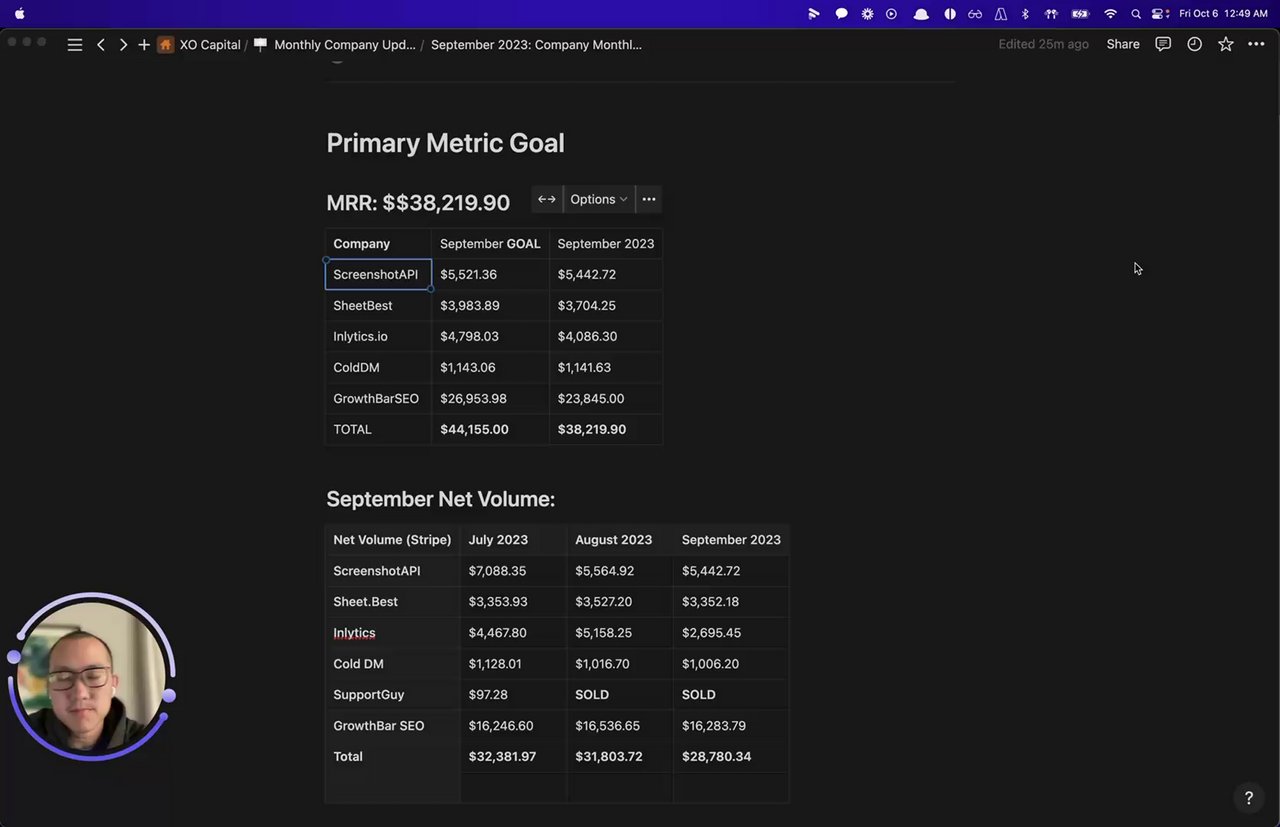The image size is (1280, 827).
Task: Click the MRR: $$38,219.90 heading
Action: pos(418,202)
